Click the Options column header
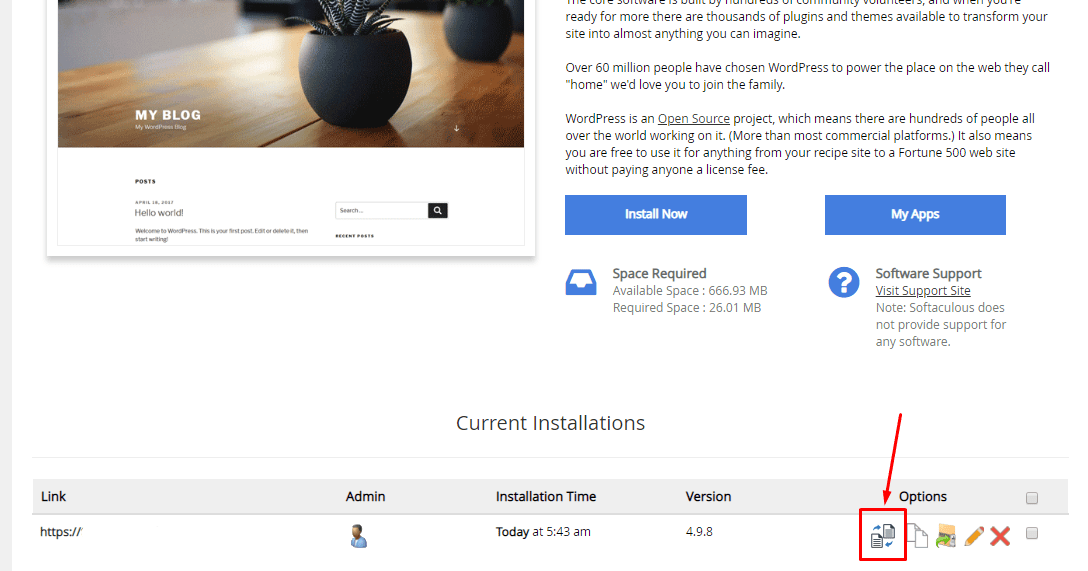Viewport: 1088px width, 571px height. (922, 497)
